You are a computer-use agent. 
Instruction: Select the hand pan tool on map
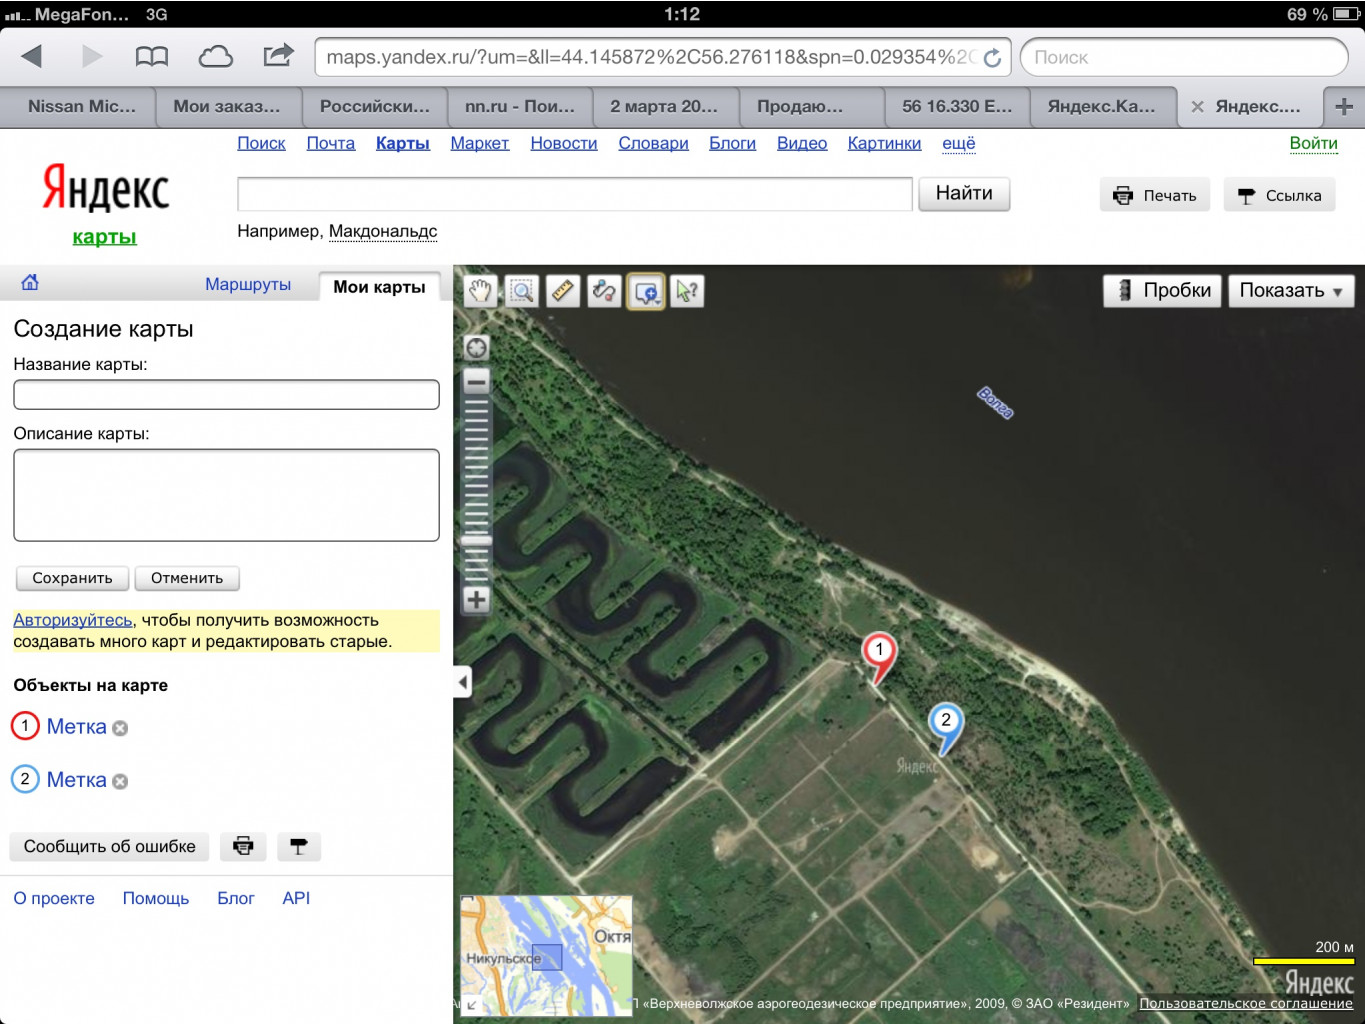tap(481, 291)
